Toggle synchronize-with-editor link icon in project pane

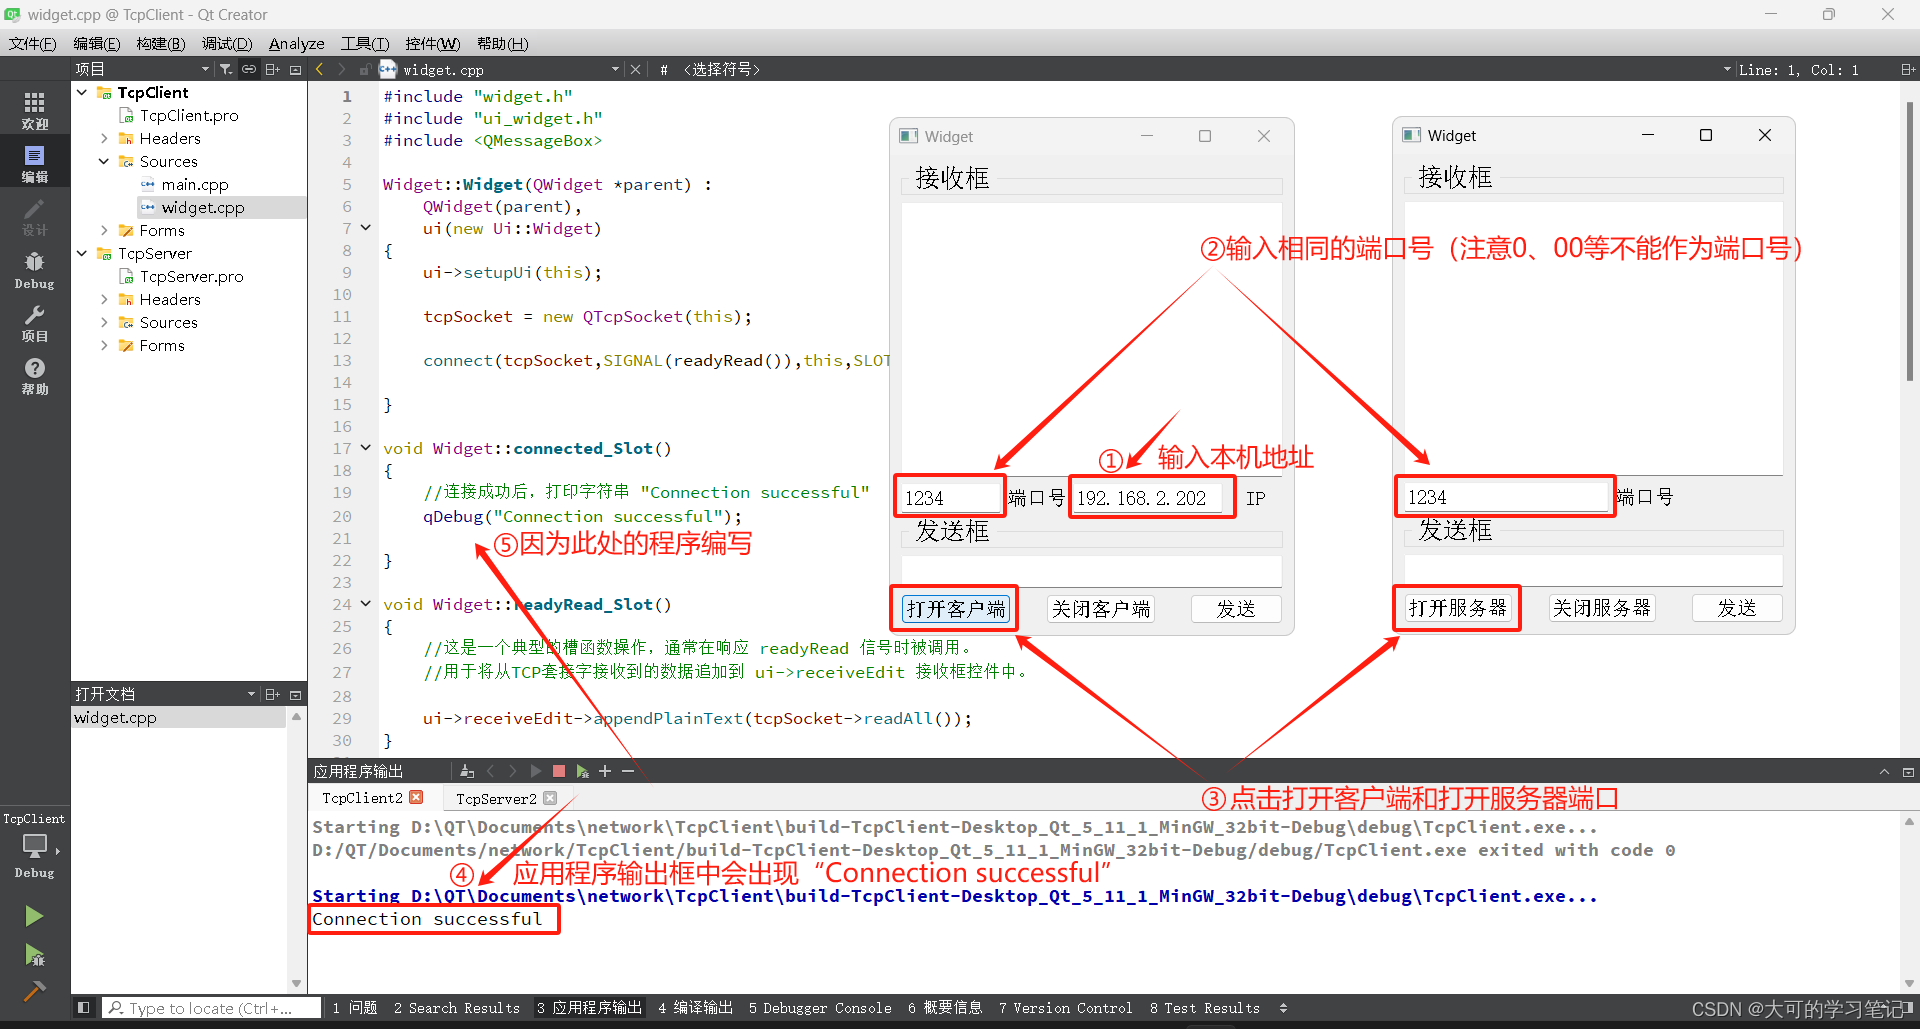click(x=248, y=68)
